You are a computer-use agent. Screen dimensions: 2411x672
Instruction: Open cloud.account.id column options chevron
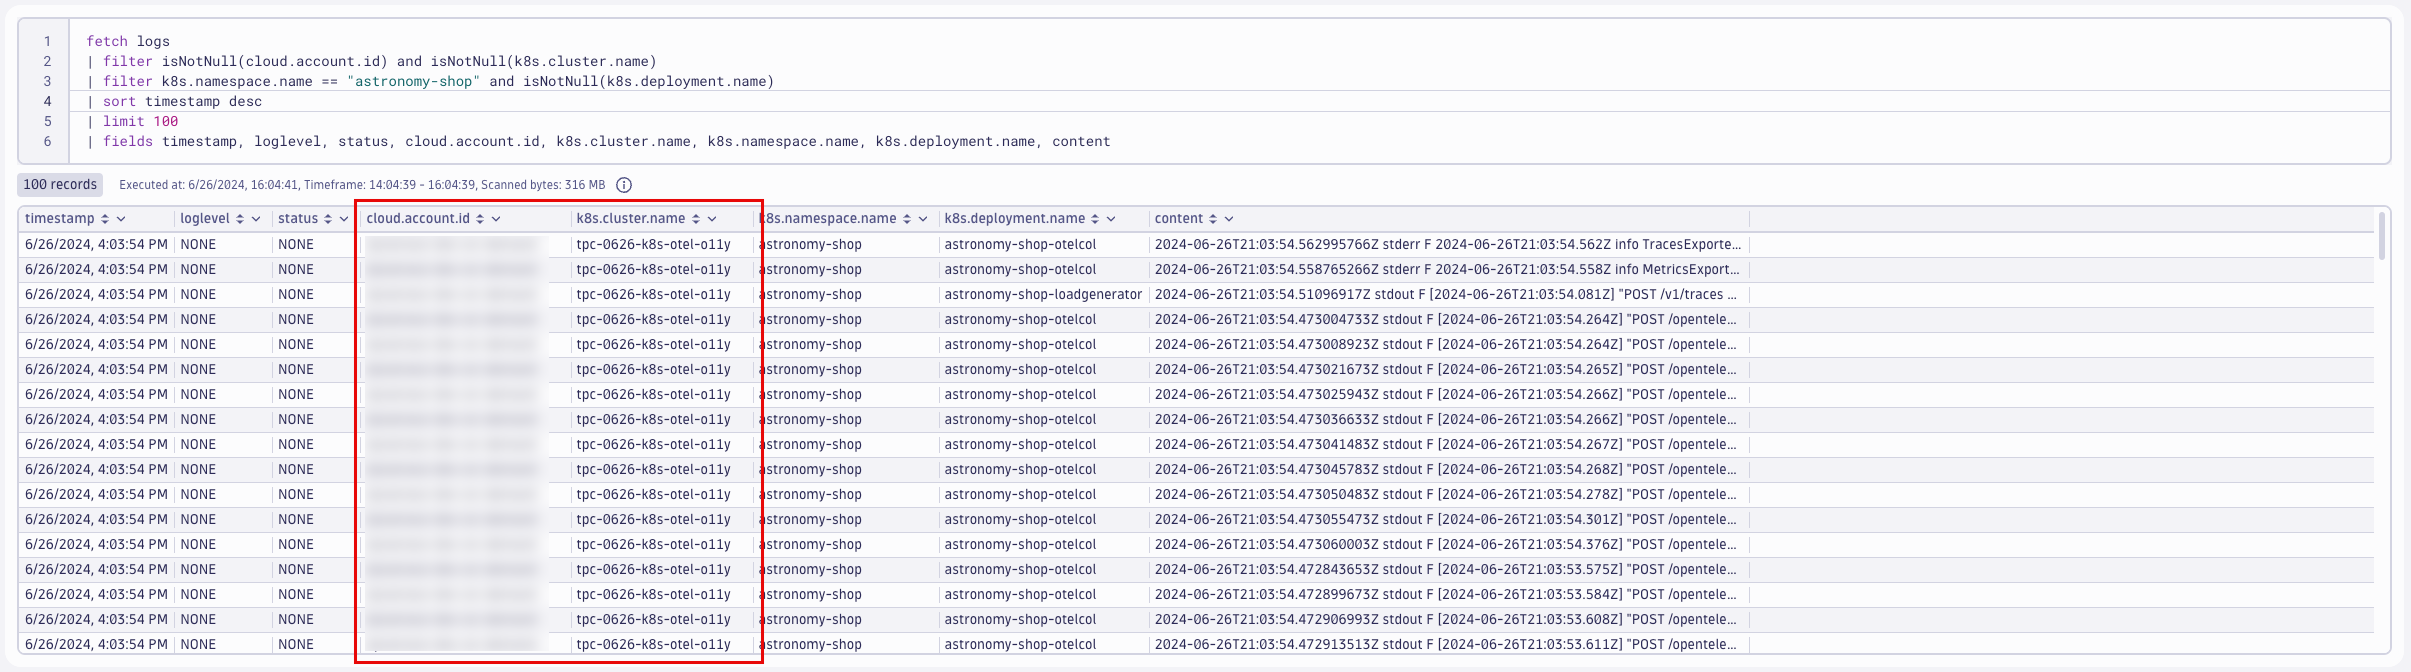(496, 219)
